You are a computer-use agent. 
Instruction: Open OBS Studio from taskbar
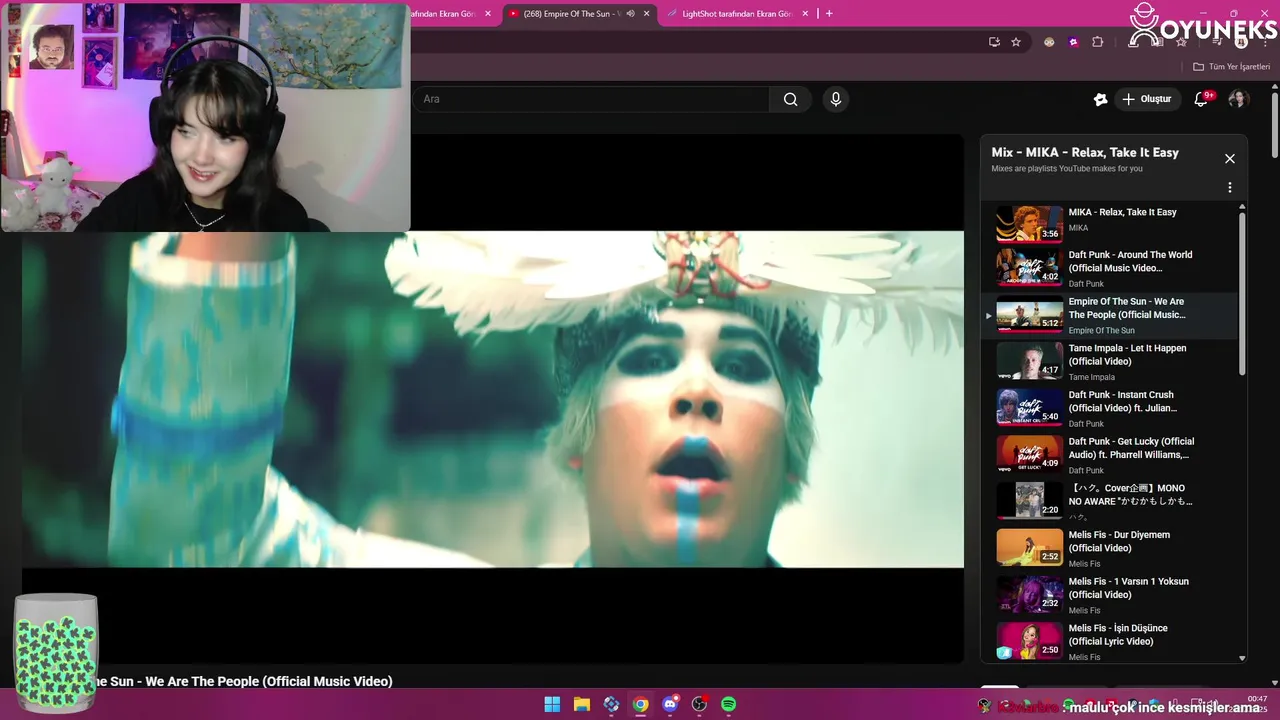click(x=699, y=704)
